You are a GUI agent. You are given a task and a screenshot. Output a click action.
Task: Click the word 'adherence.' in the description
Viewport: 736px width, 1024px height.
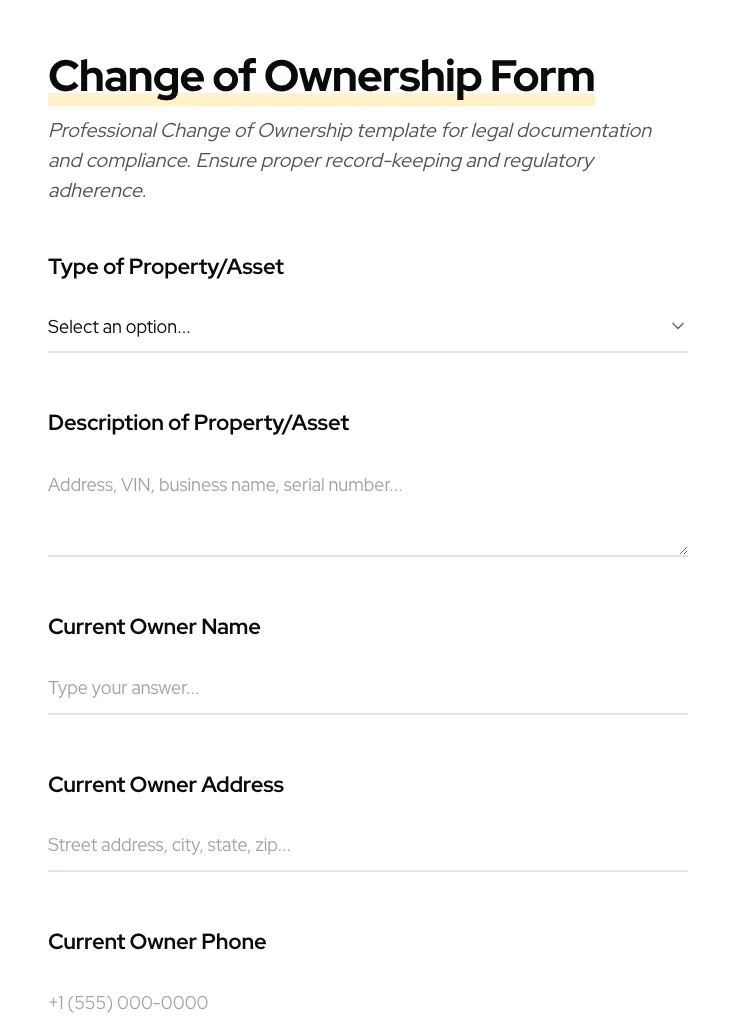click(97, 191)
